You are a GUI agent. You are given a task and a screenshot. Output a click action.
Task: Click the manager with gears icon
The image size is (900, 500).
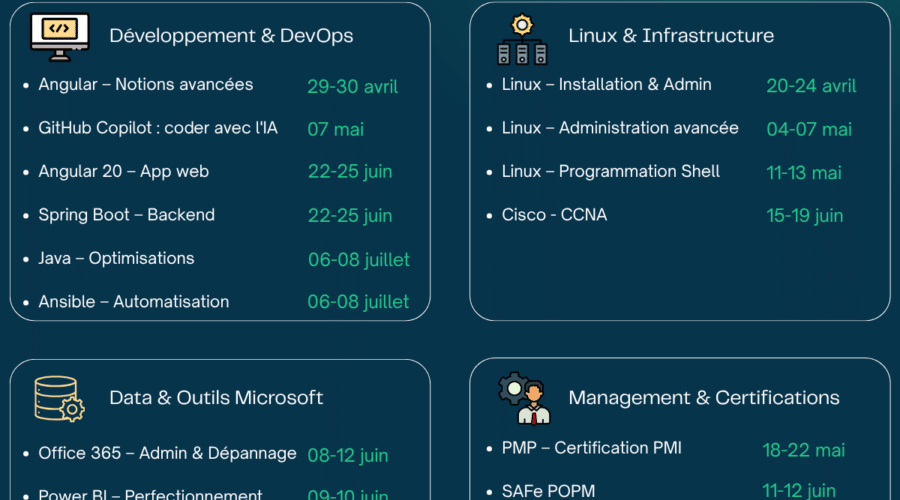click(x=524, y=398)
